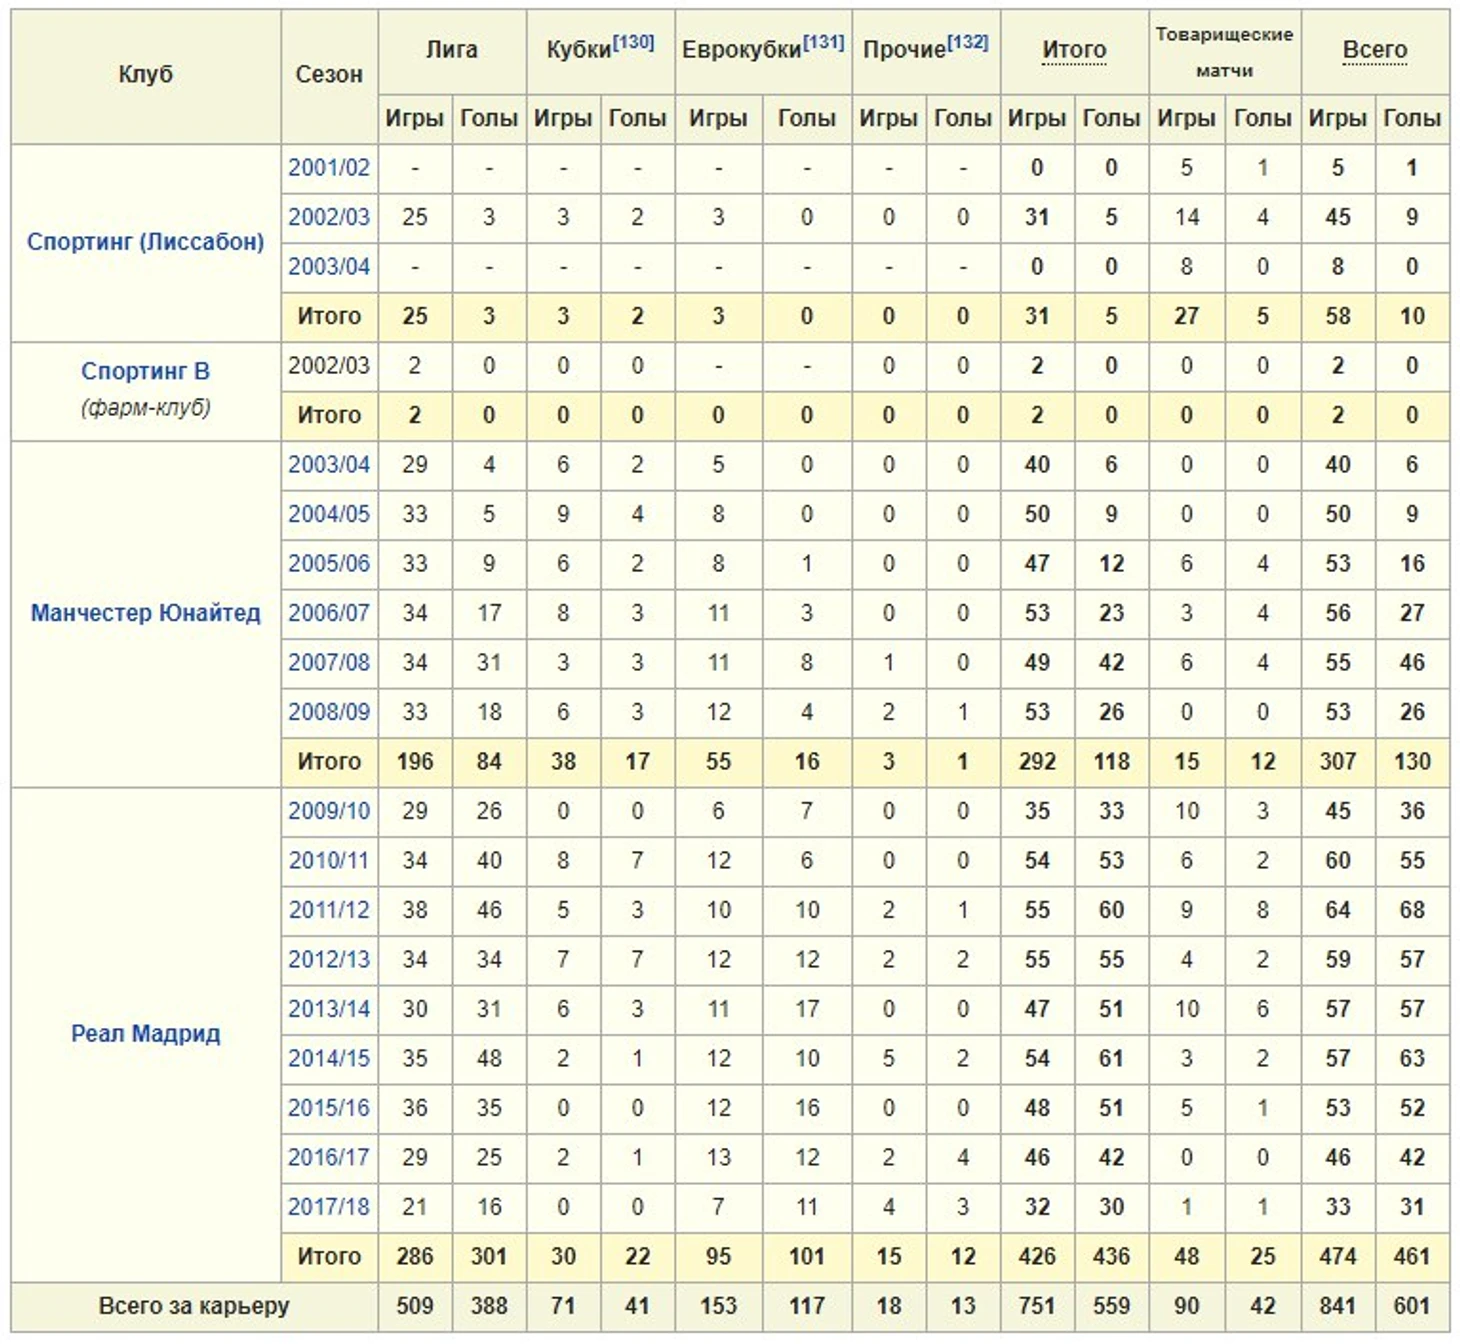Select career cups goals value 41
Screen dimensions: 1460x1344
638,1306
